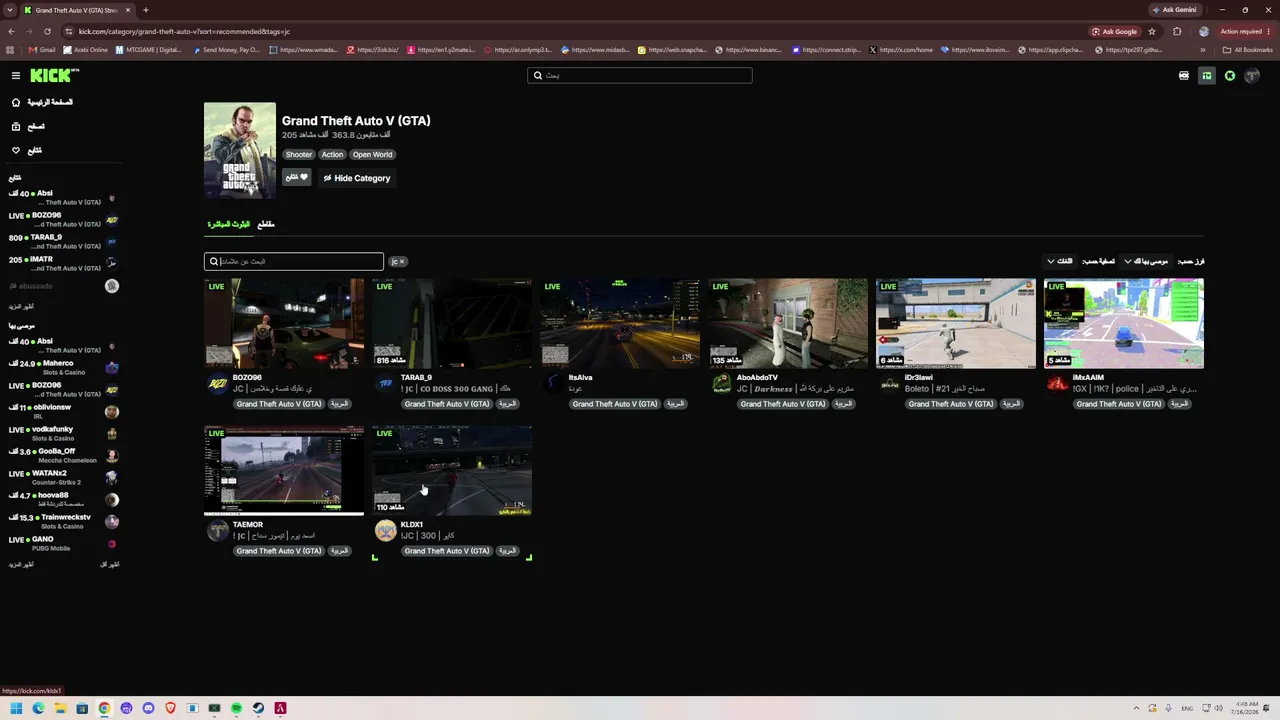Click the tag search field above streams

tap(294, 261)
